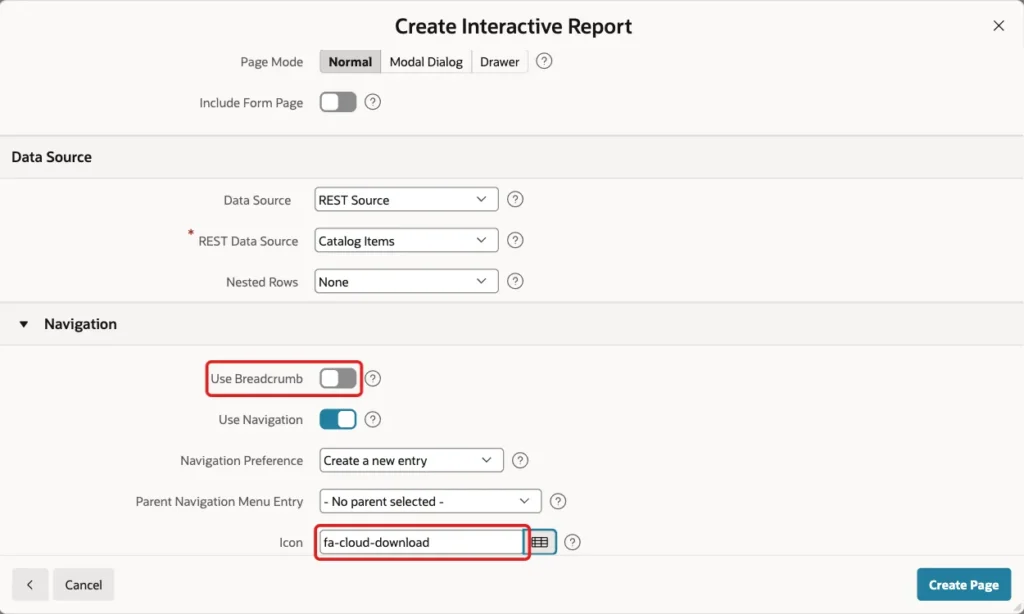Open help for Nested Rows
The width and height of the screenshot is (1024, 614).
(515, 282)
